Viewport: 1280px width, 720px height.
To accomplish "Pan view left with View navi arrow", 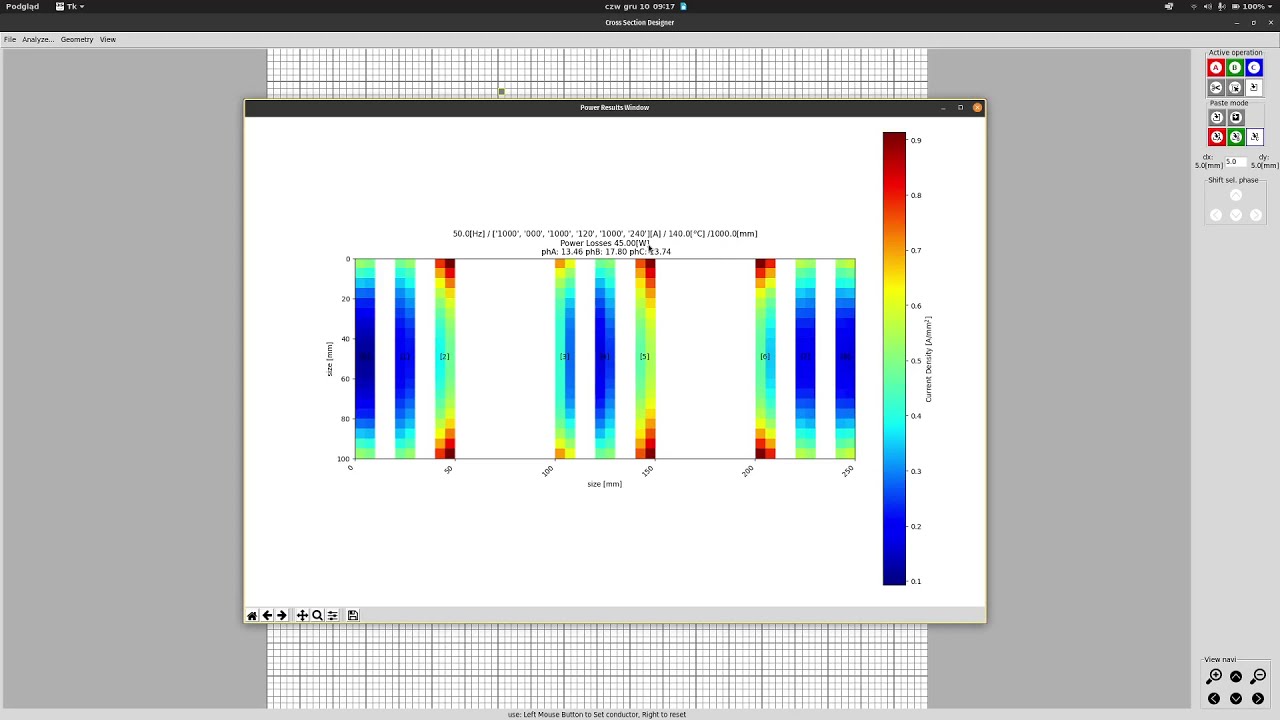I will coord(1214,698).
